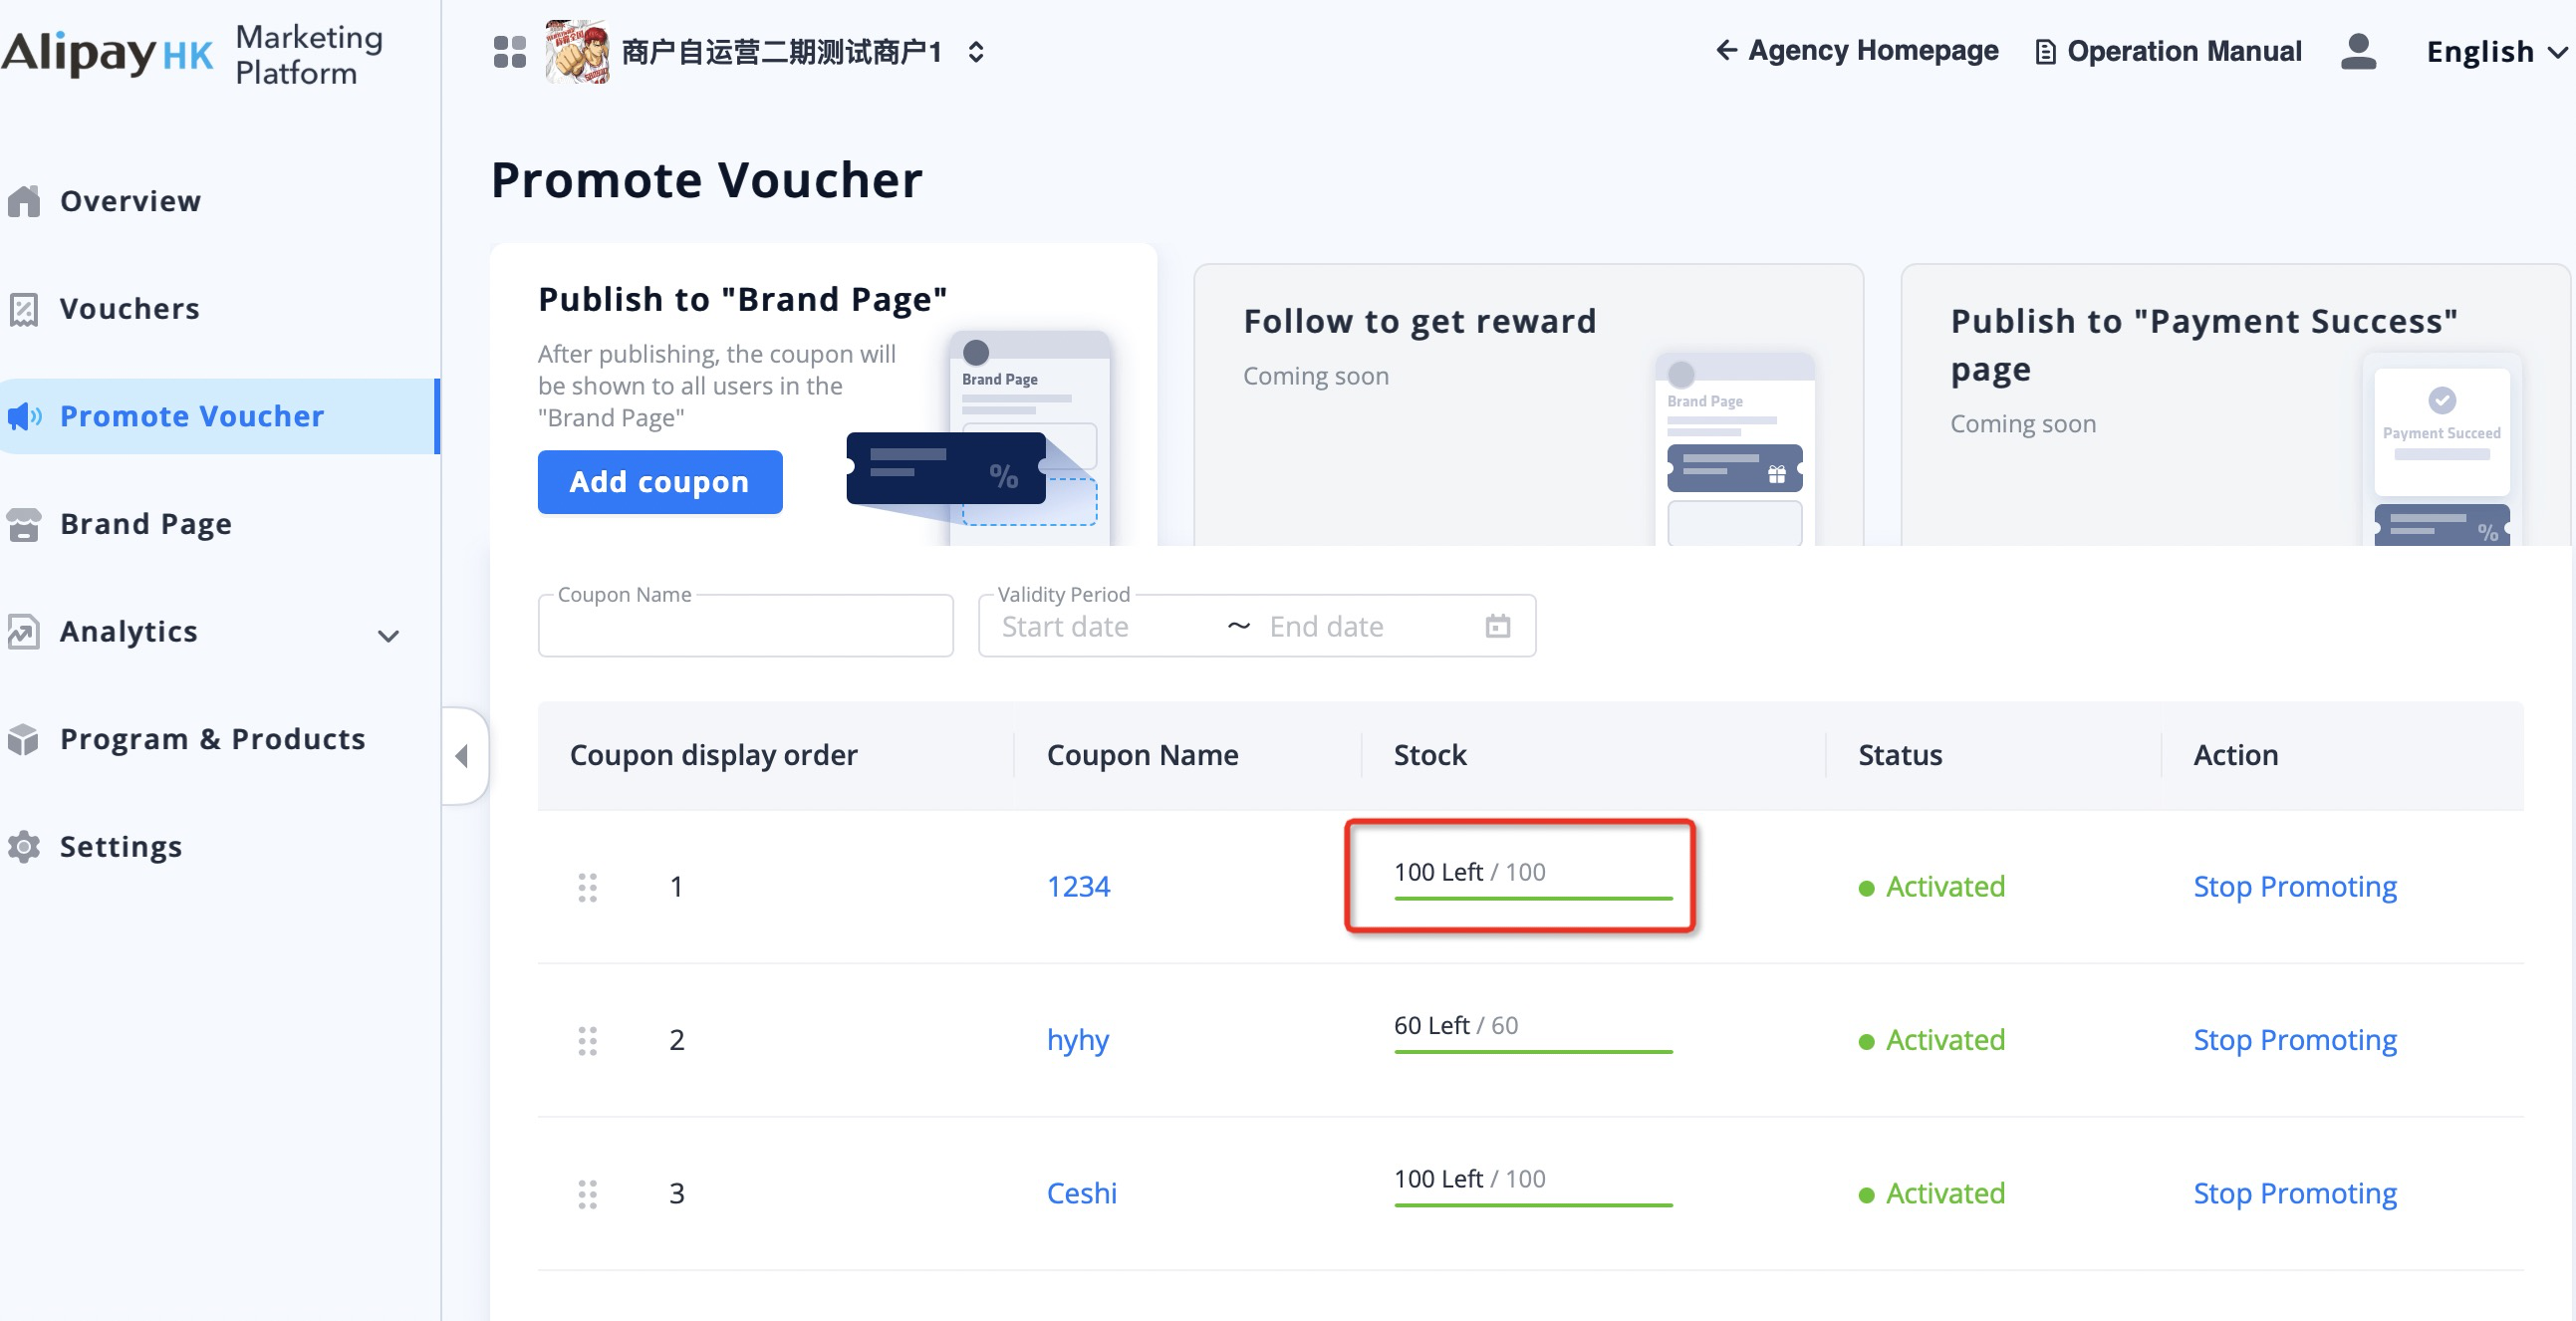Click stock progress bar for 1234
2576x1321 pixels.
1532,898
